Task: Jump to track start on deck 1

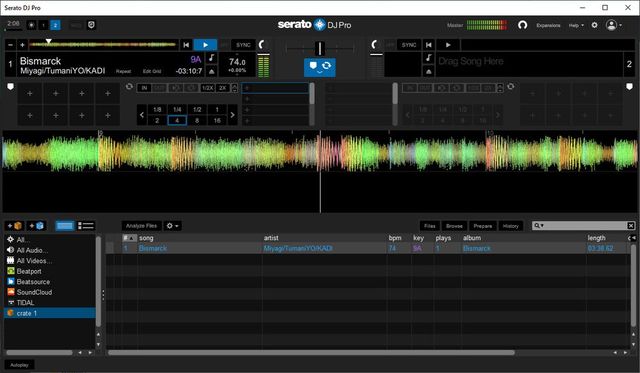Action: [186, 45]
